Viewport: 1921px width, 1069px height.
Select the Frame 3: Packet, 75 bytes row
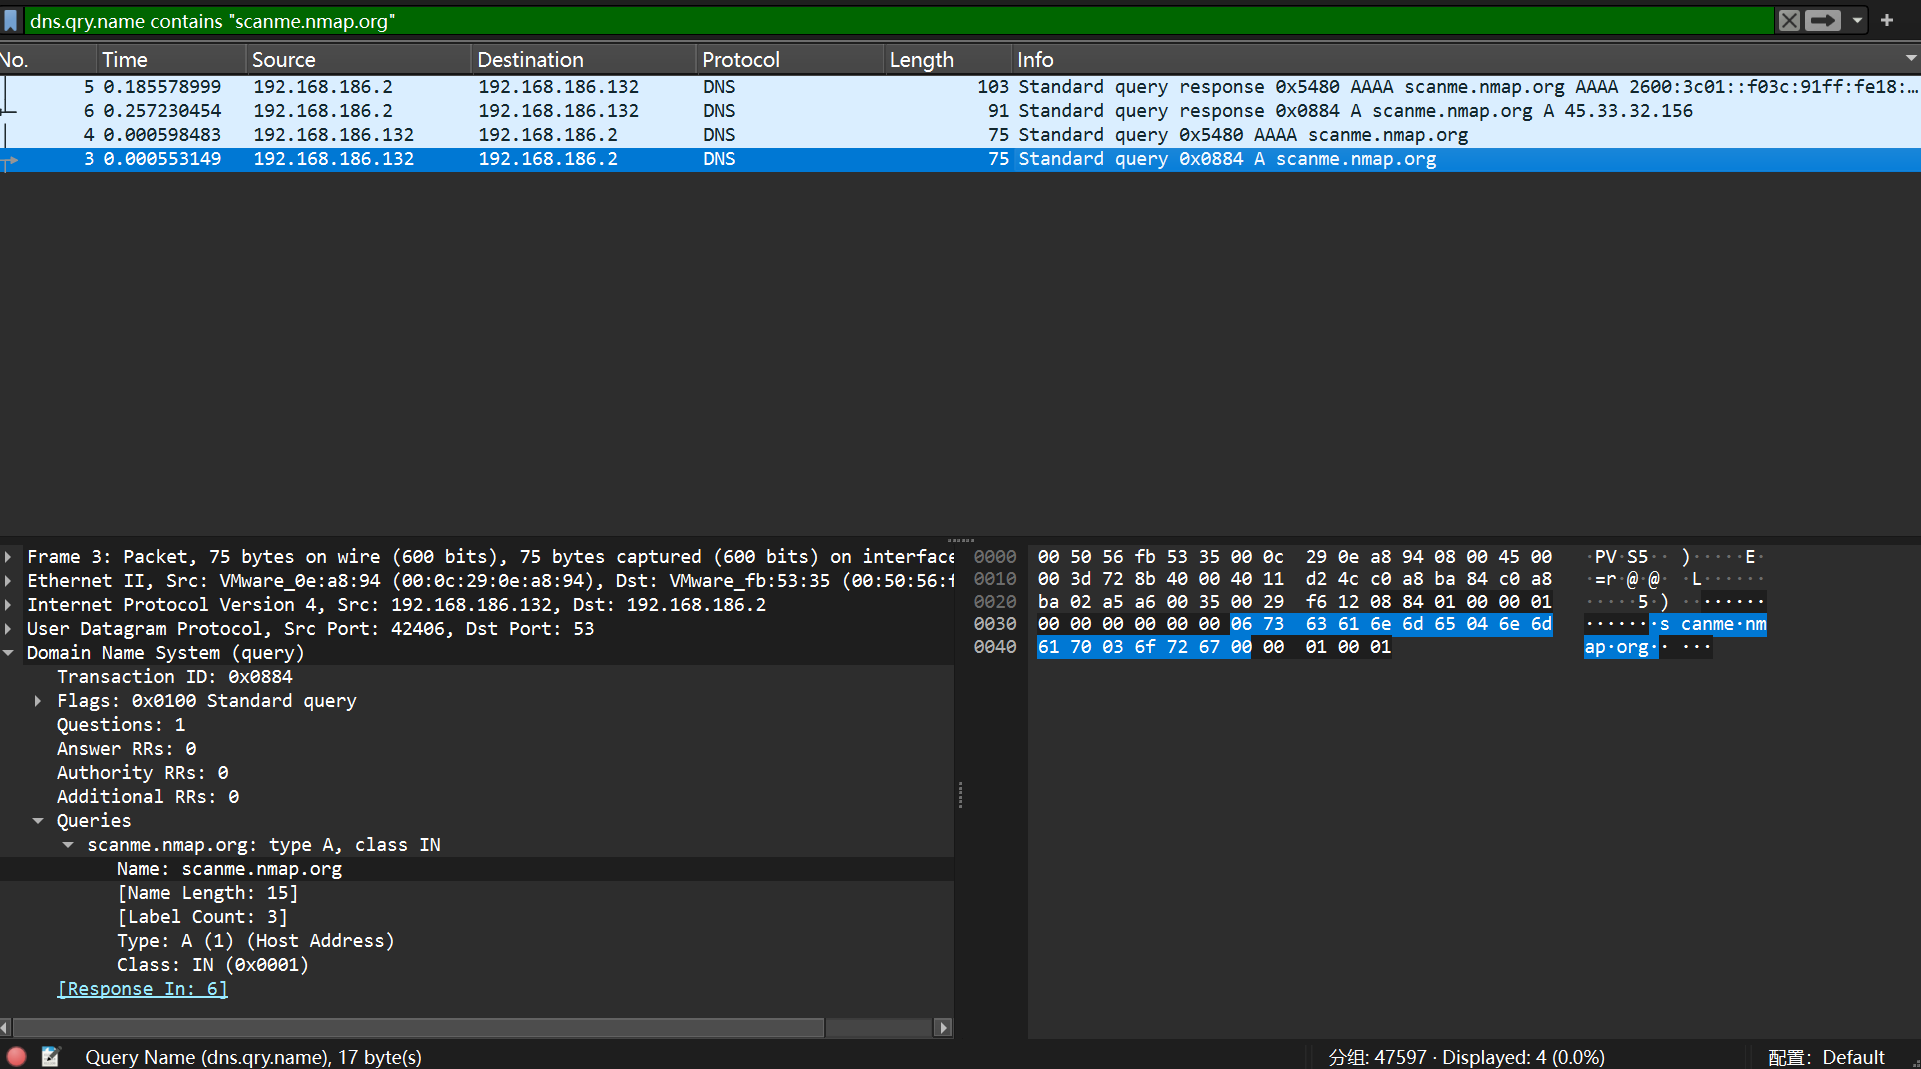477,557
